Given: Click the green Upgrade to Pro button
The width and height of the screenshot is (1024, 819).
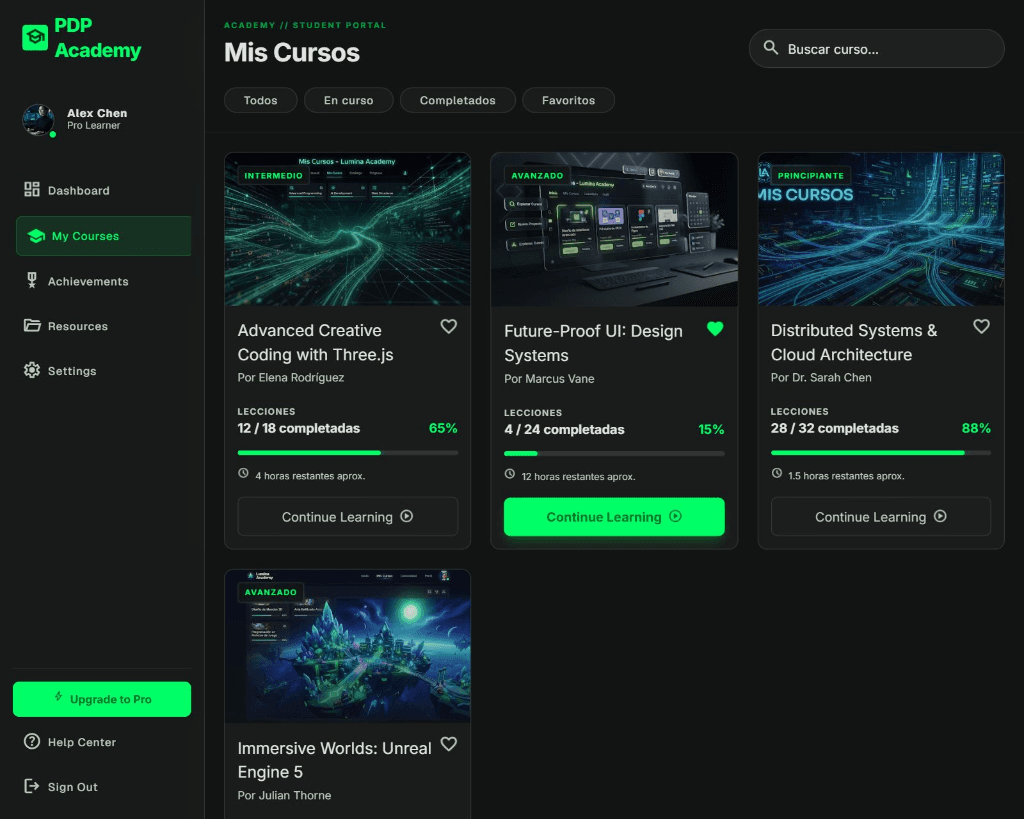Looking at the screenshot, I should click(102, 699).
